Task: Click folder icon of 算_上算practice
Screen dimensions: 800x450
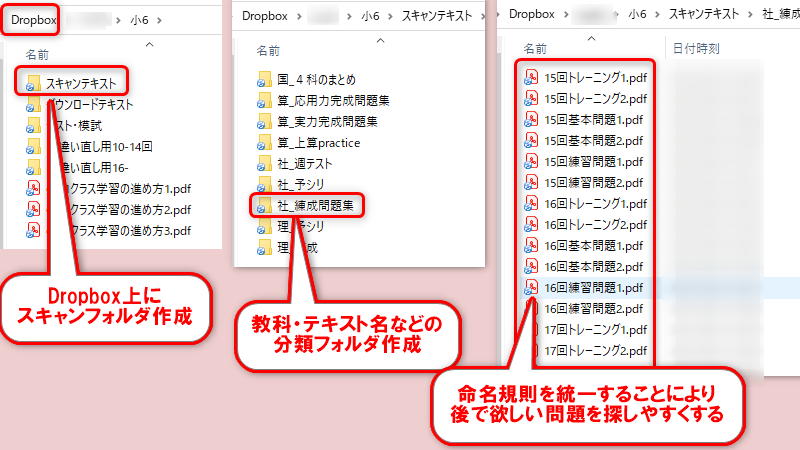Action: point(264,142)
